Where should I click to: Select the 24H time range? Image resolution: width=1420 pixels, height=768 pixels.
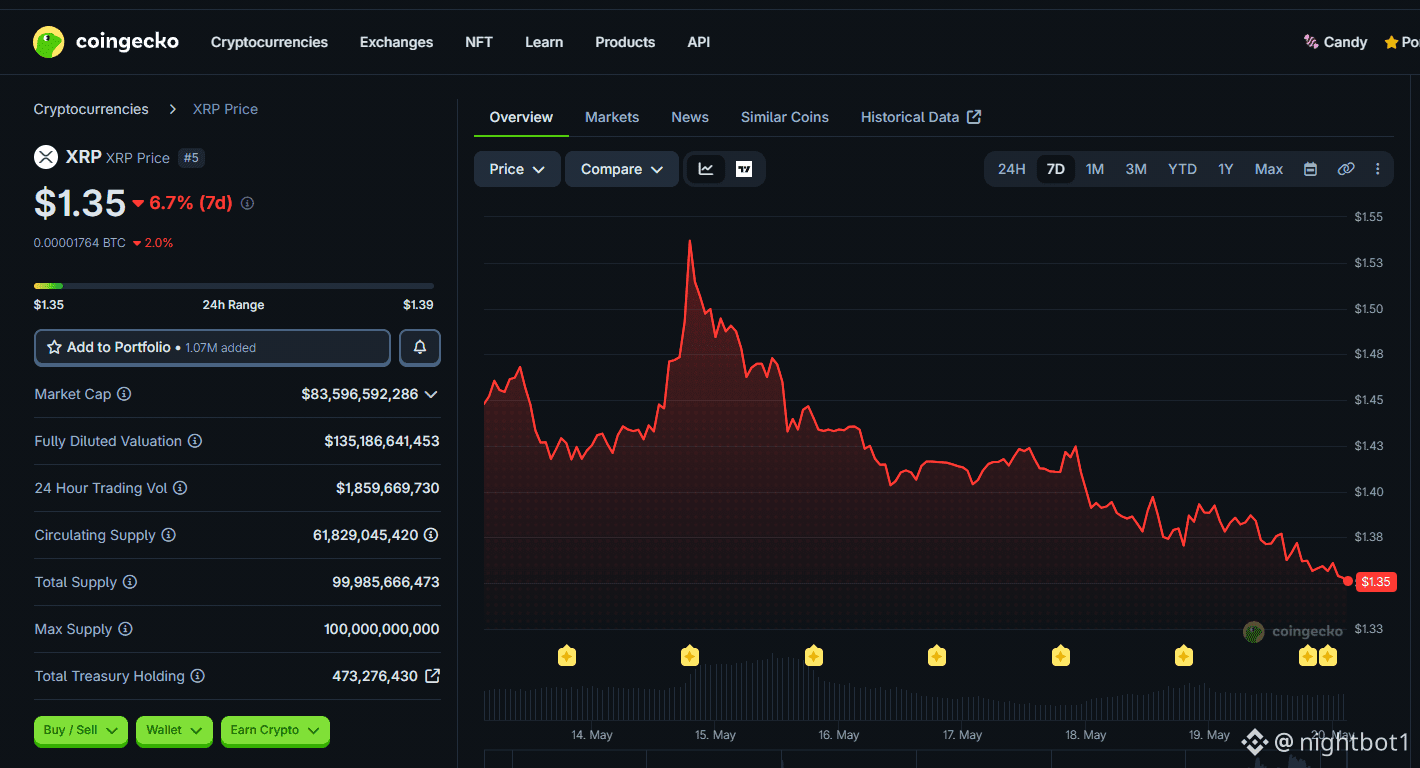coord(1012,169)
